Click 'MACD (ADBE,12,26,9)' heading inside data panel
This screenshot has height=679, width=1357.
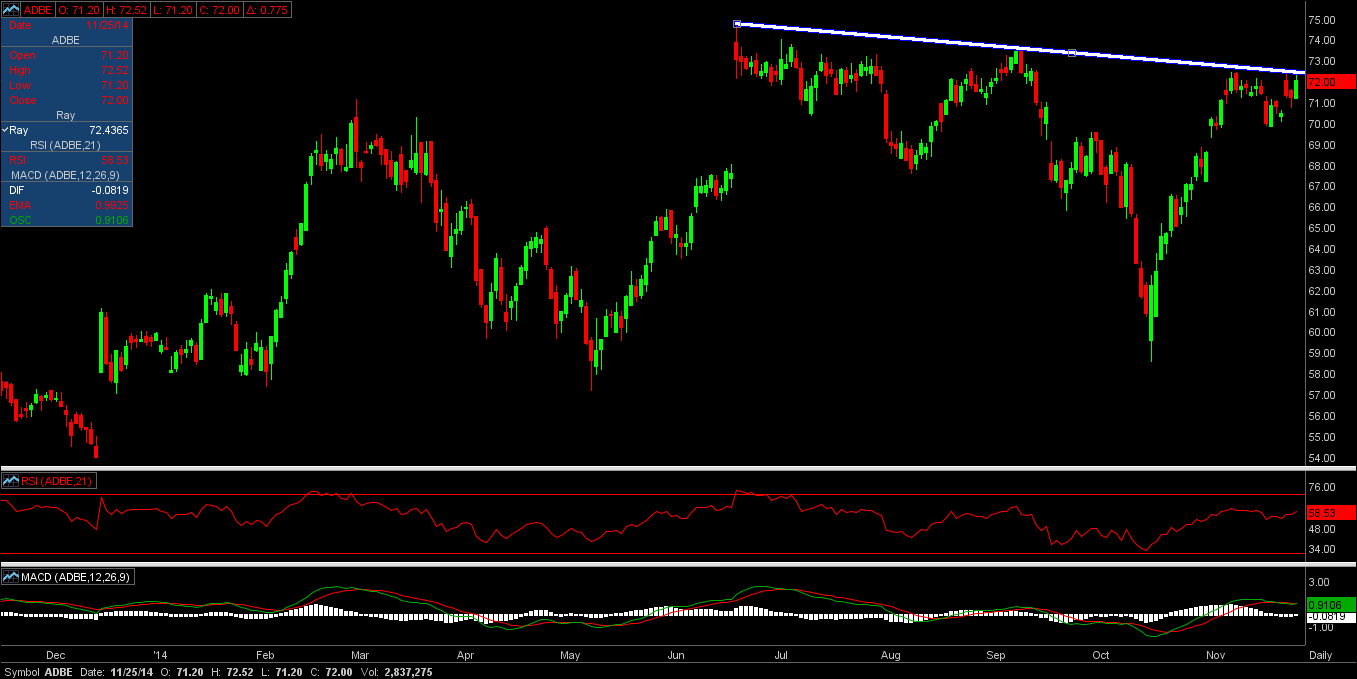pyautogui.click(x=66, y=175)
